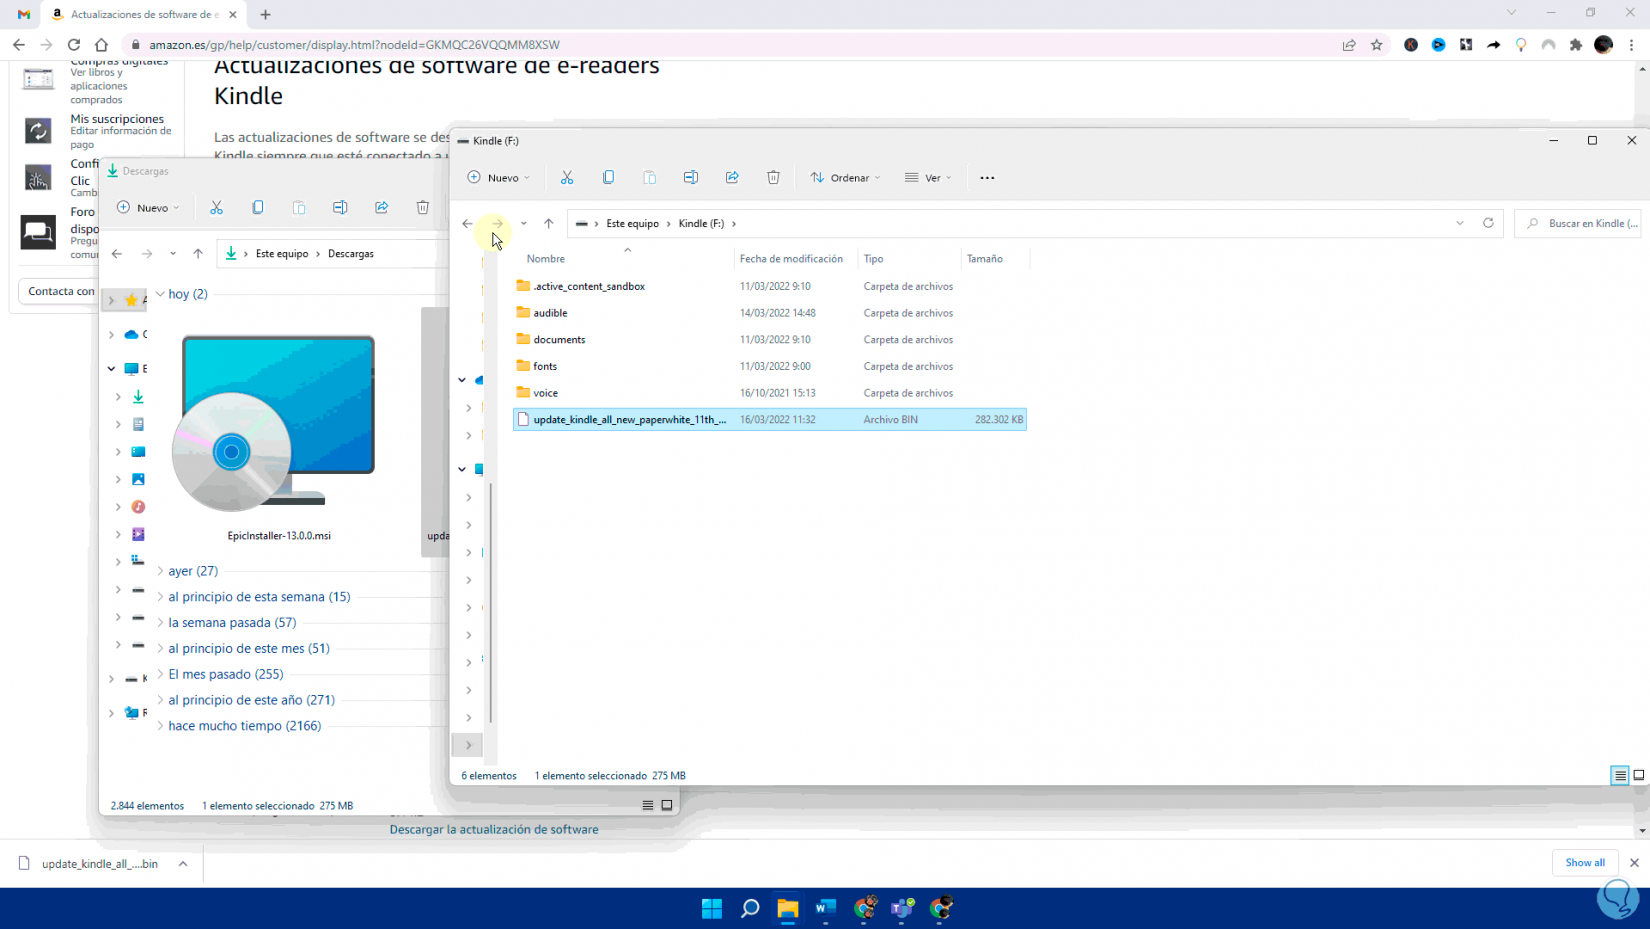Click the Share icon in Kindle window toolbar
Viewport: 1650px width, 929px height.
(x=732, y=178)
